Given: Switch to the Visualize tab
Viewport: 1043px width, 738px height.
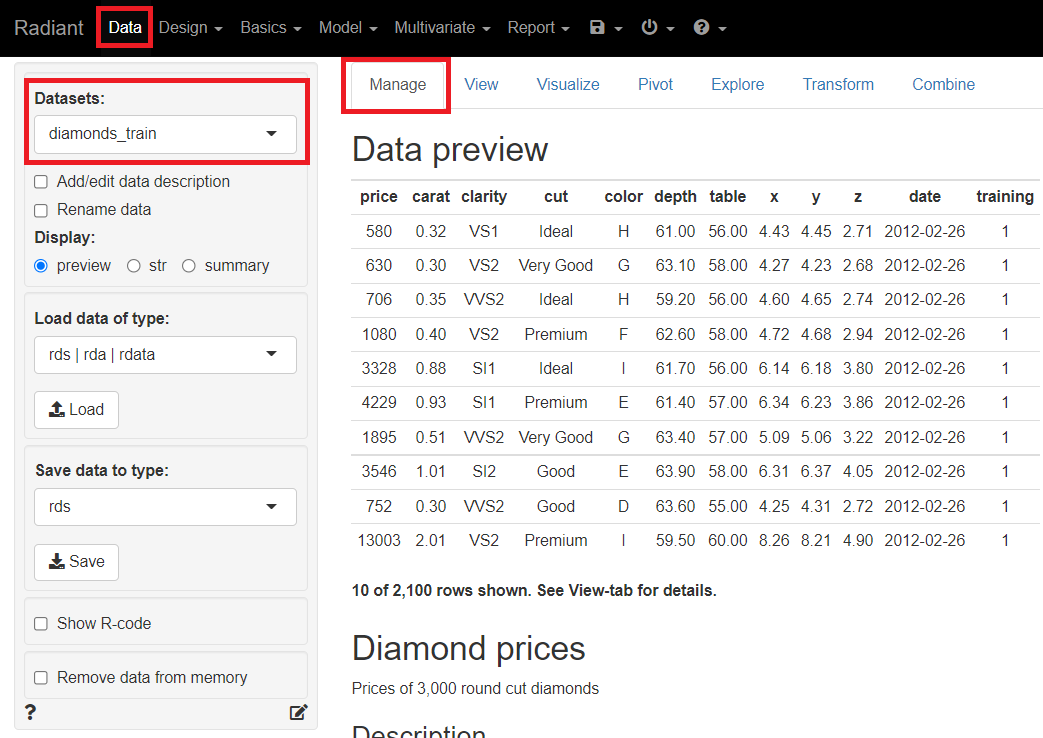Looking at the screenshot, I should tap(568, 85).
